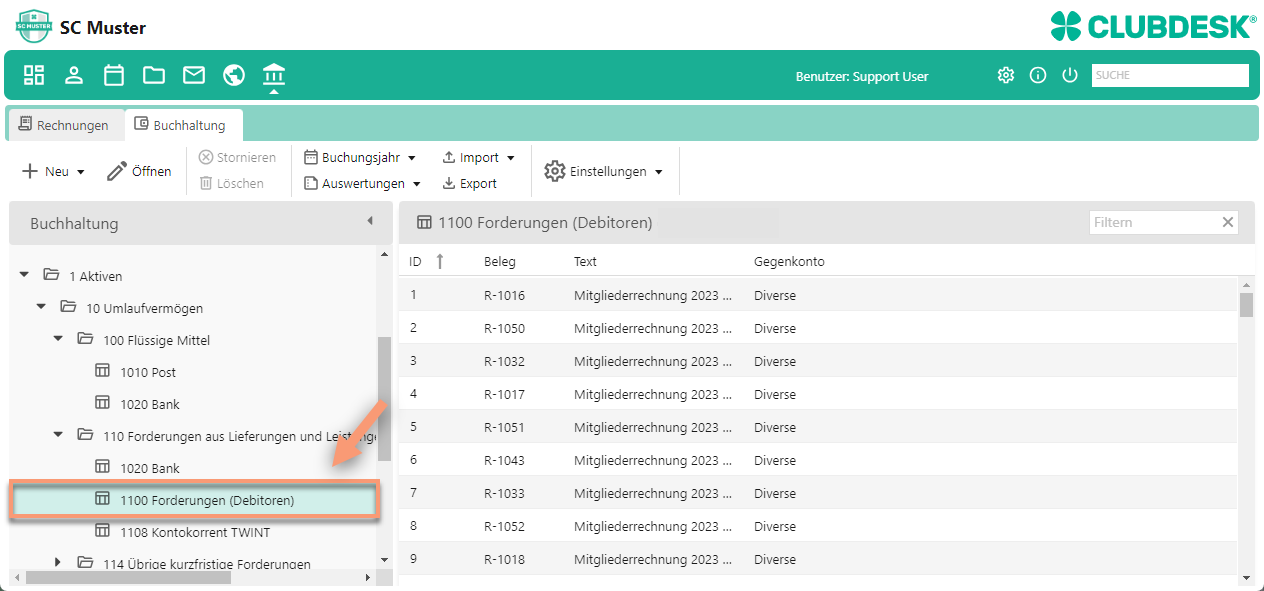Collapse the Buchhaltung side panel arrow
The width and height of the screenshot is (1264, 591).
point(369,221)
